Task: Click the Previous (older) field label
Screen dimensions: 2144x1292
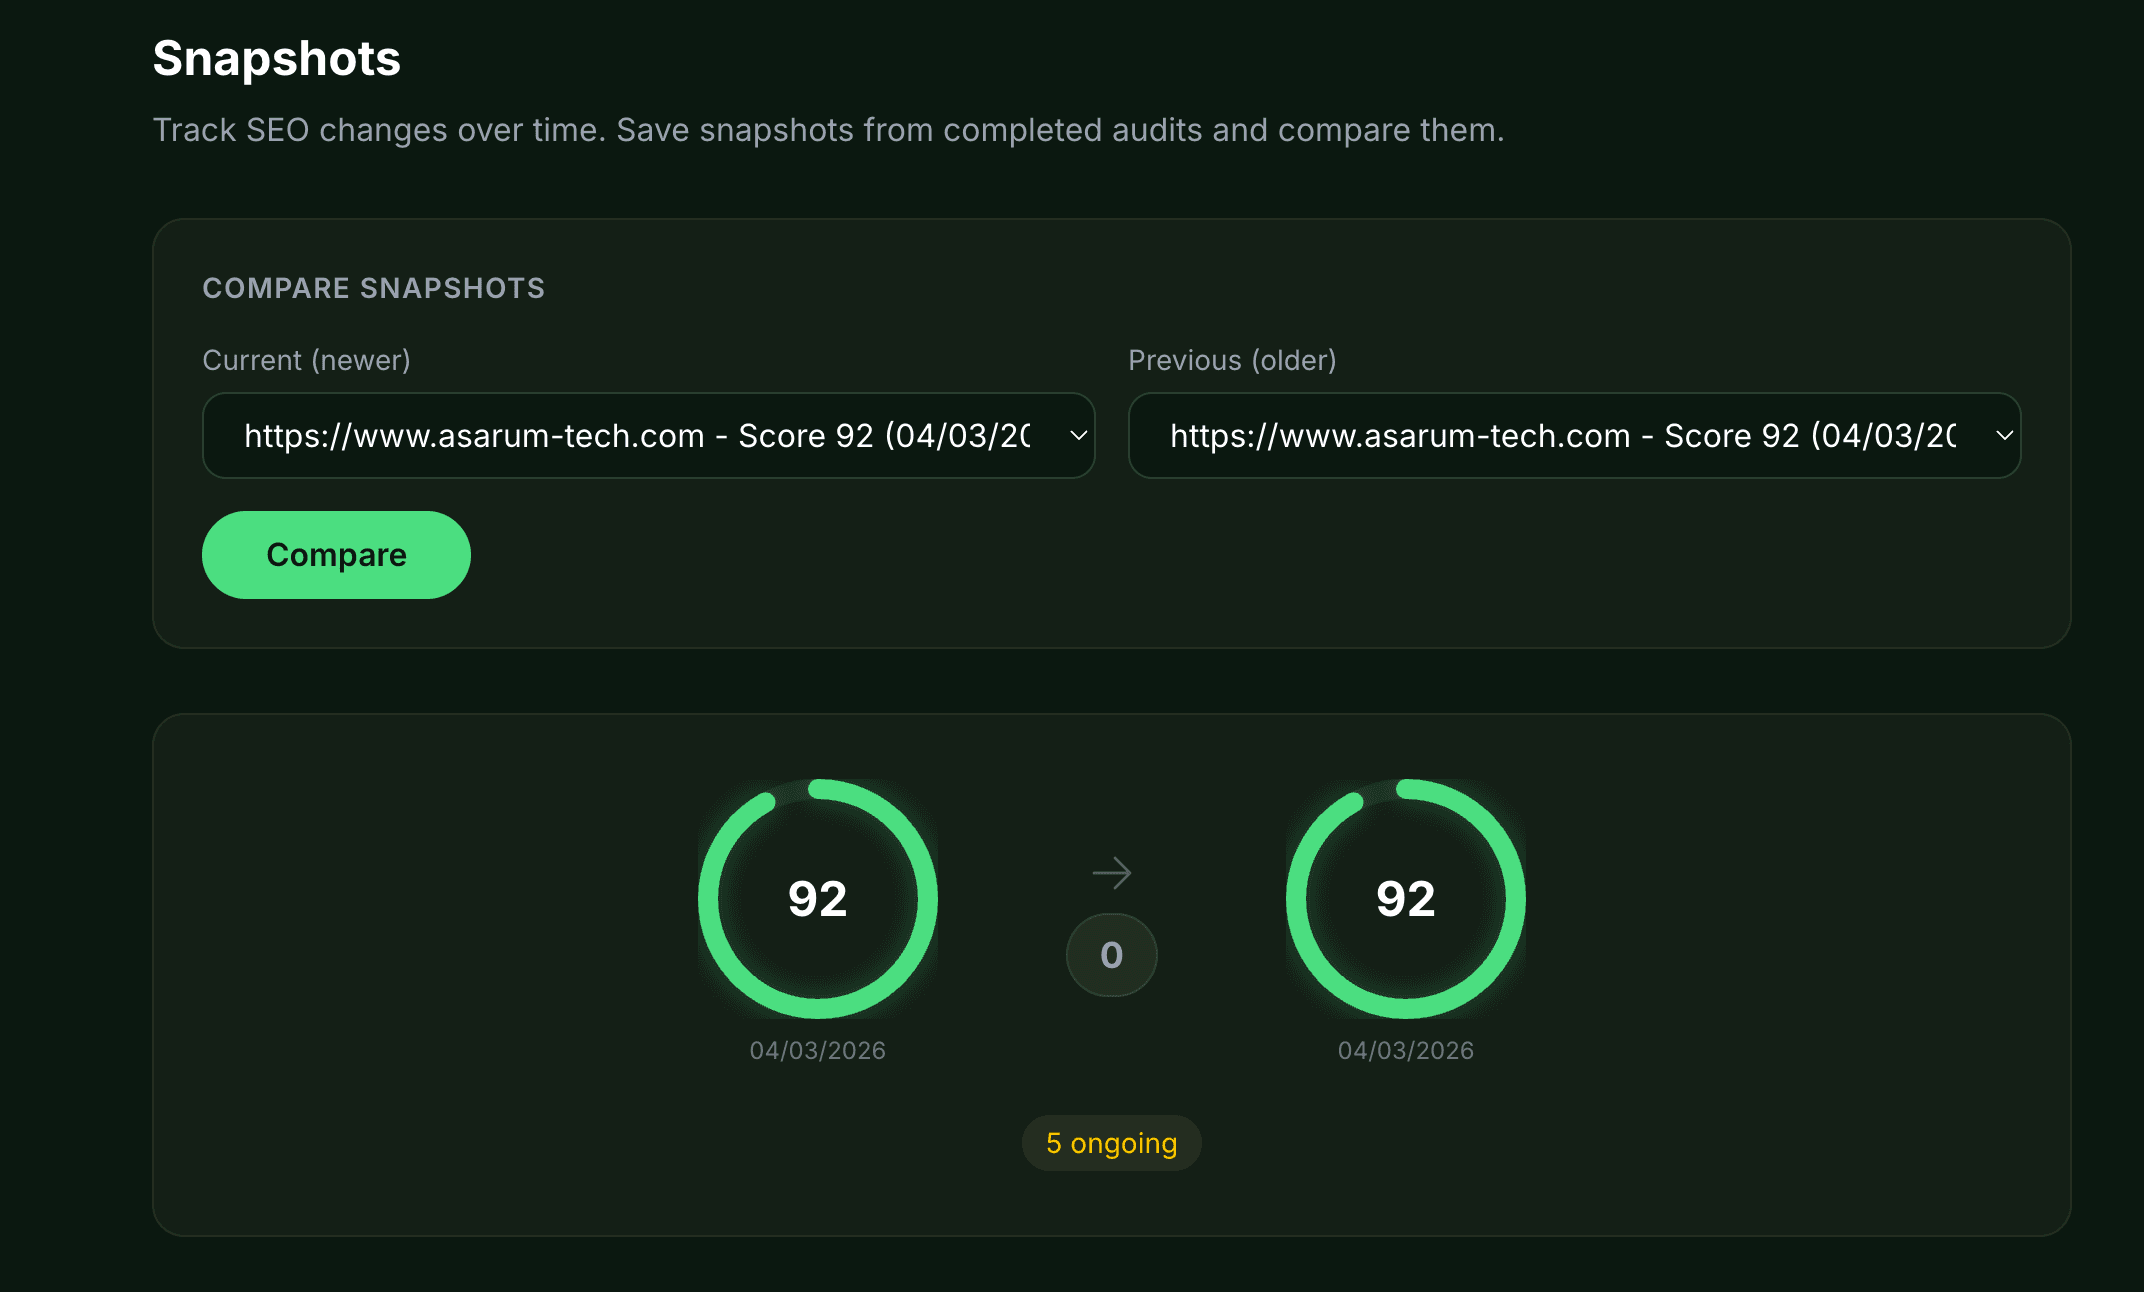Action: [1233, 360]
